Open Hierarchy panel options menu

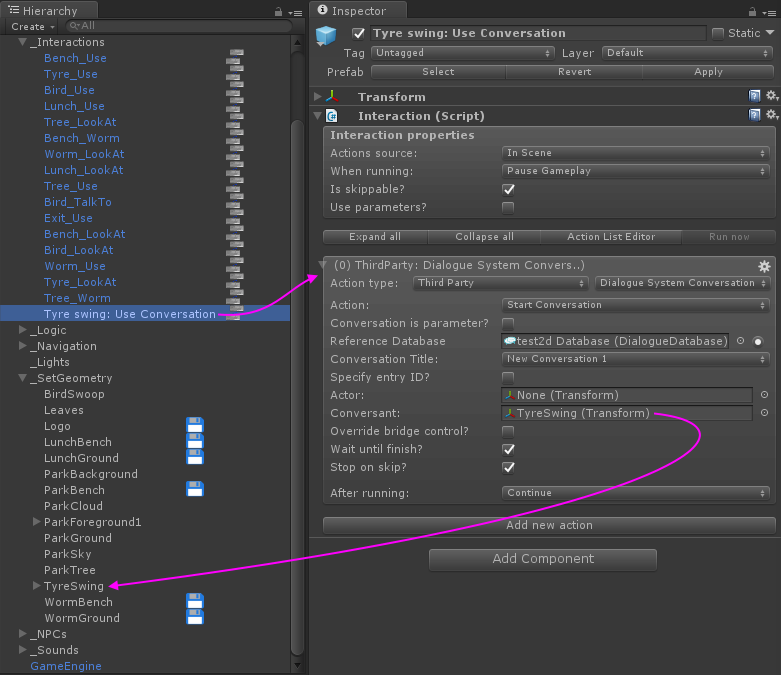click(295, 12)
